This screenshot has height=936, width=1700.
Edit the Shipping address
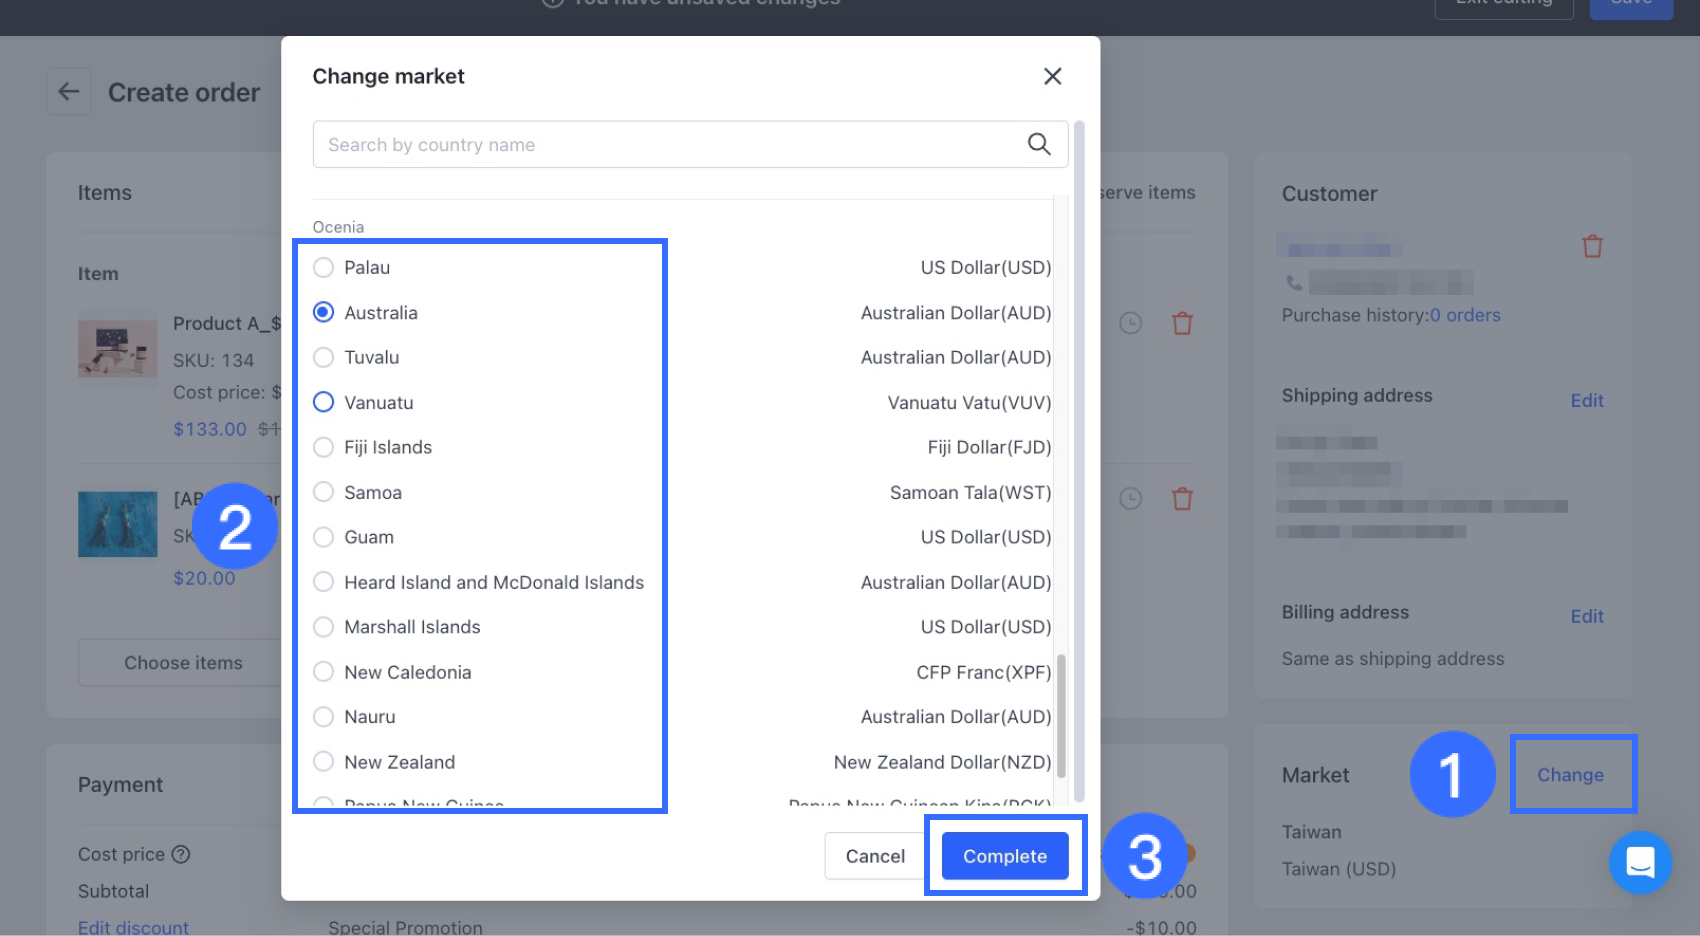point(1586,400)
